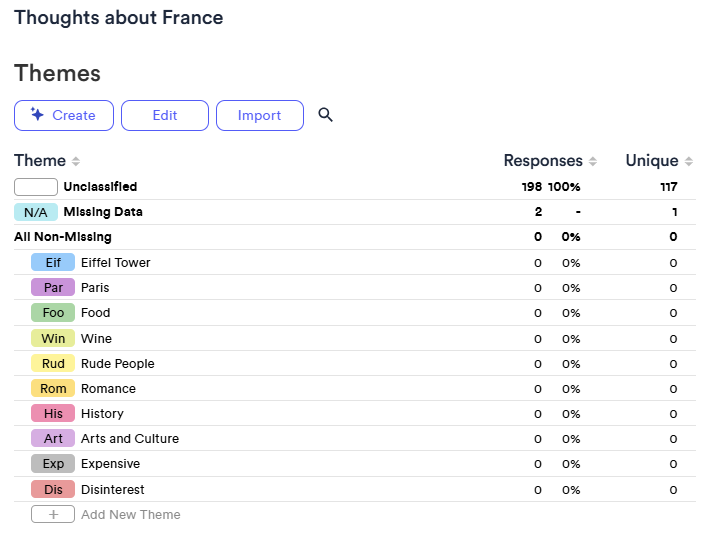Open the Import button
The image size is (713, 533).
point(260,116)
